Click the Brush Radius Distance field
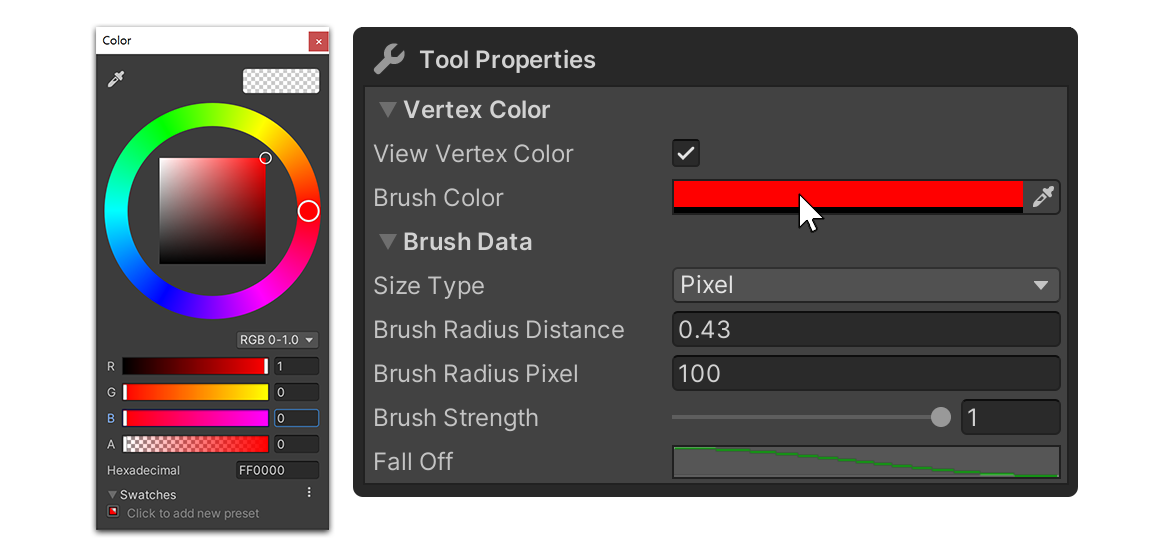This screenshot has width=1174, height=560. 866,329
